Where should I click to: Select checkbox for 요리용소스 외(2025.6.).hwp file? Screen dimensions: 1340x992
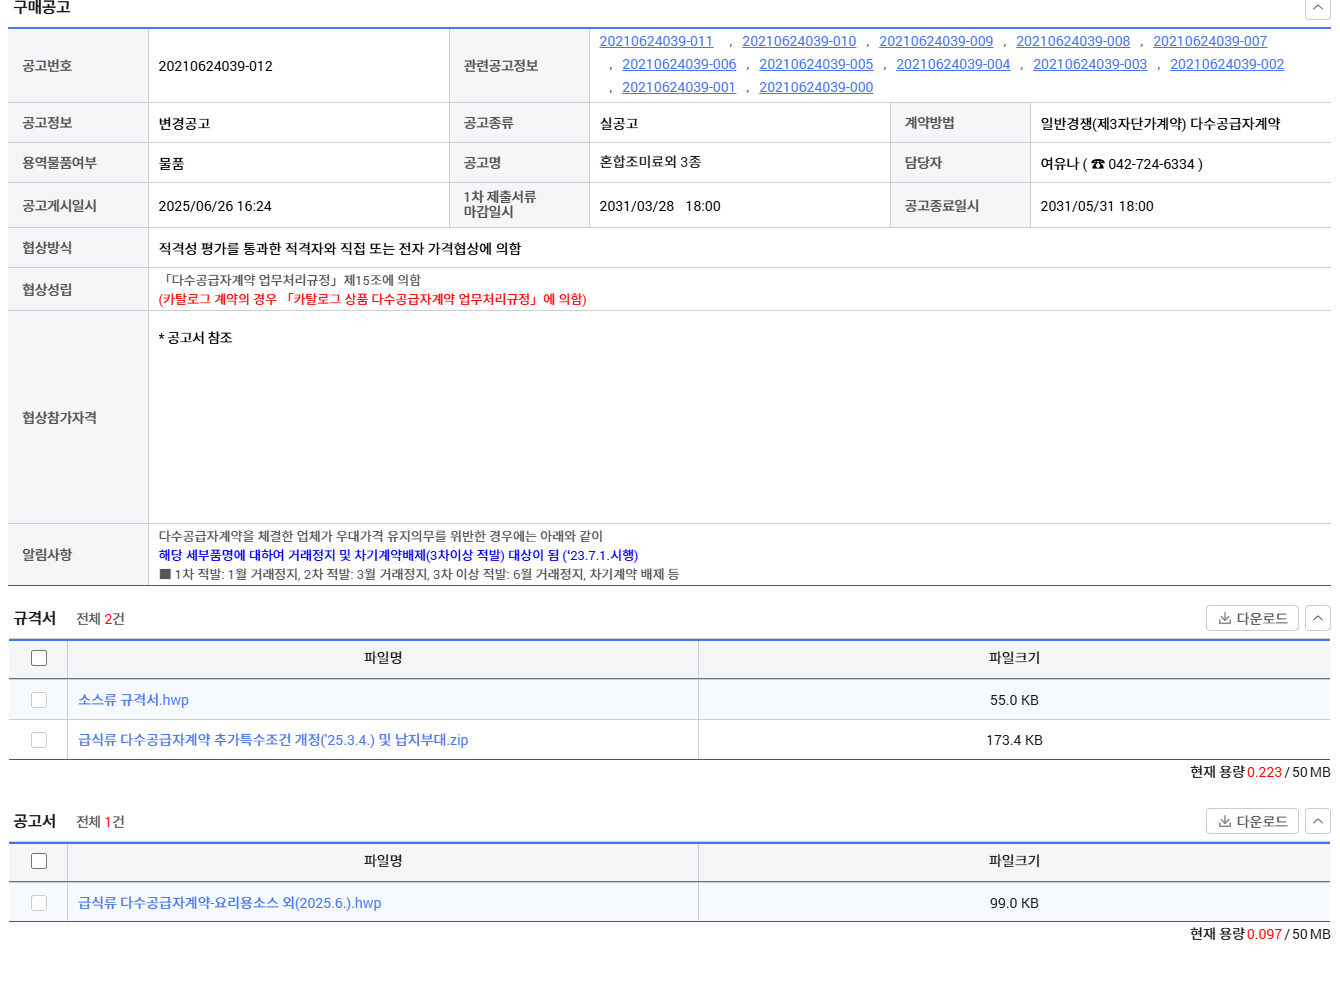tap(39, 903)
